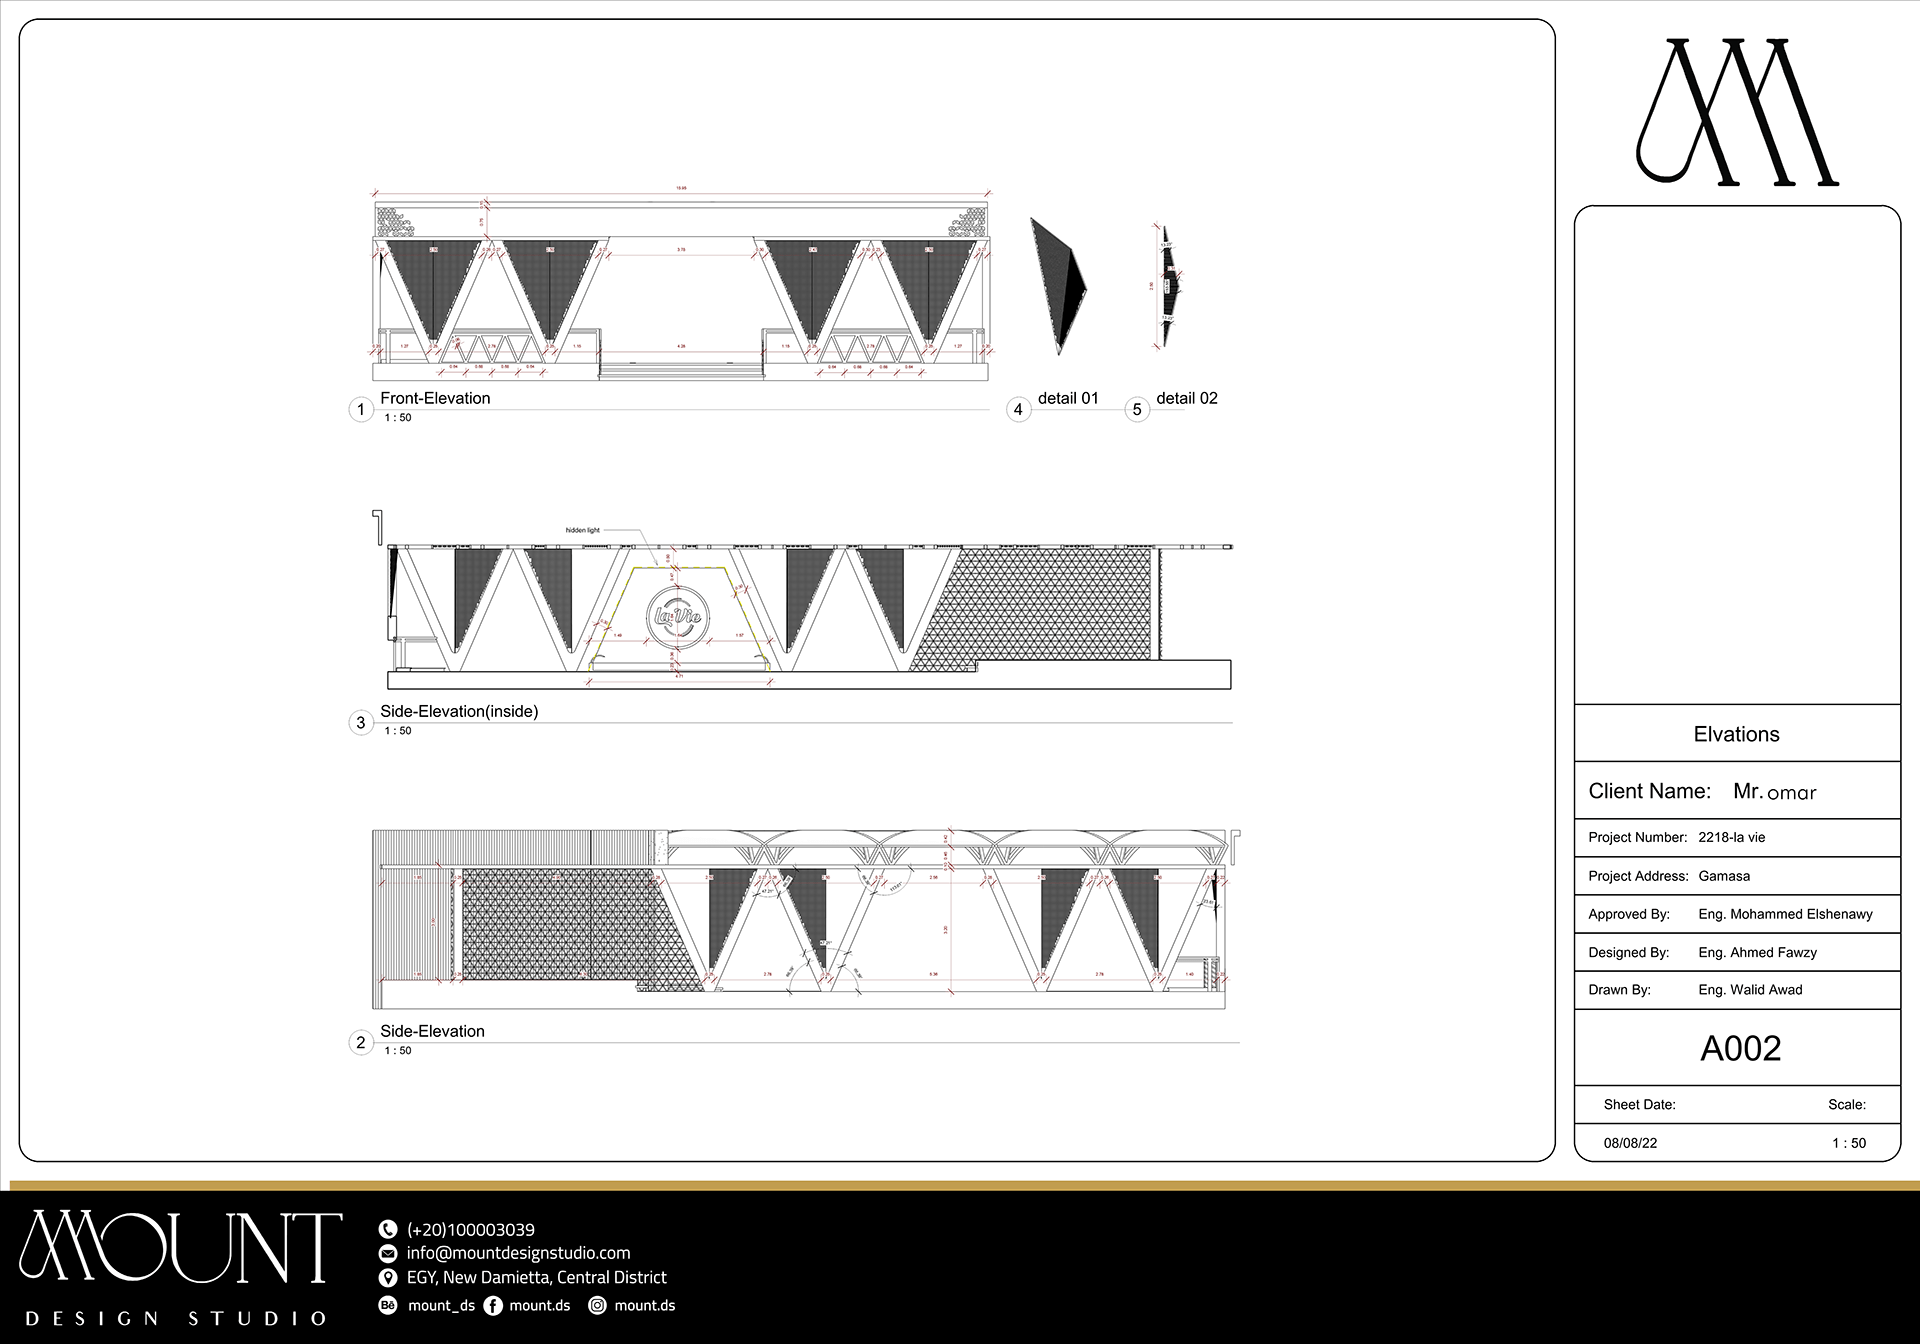Image resolution: width=1920 pixels, height=1344 pixels.
Task: Click the location pin icon
Action: click(388, 1278)
